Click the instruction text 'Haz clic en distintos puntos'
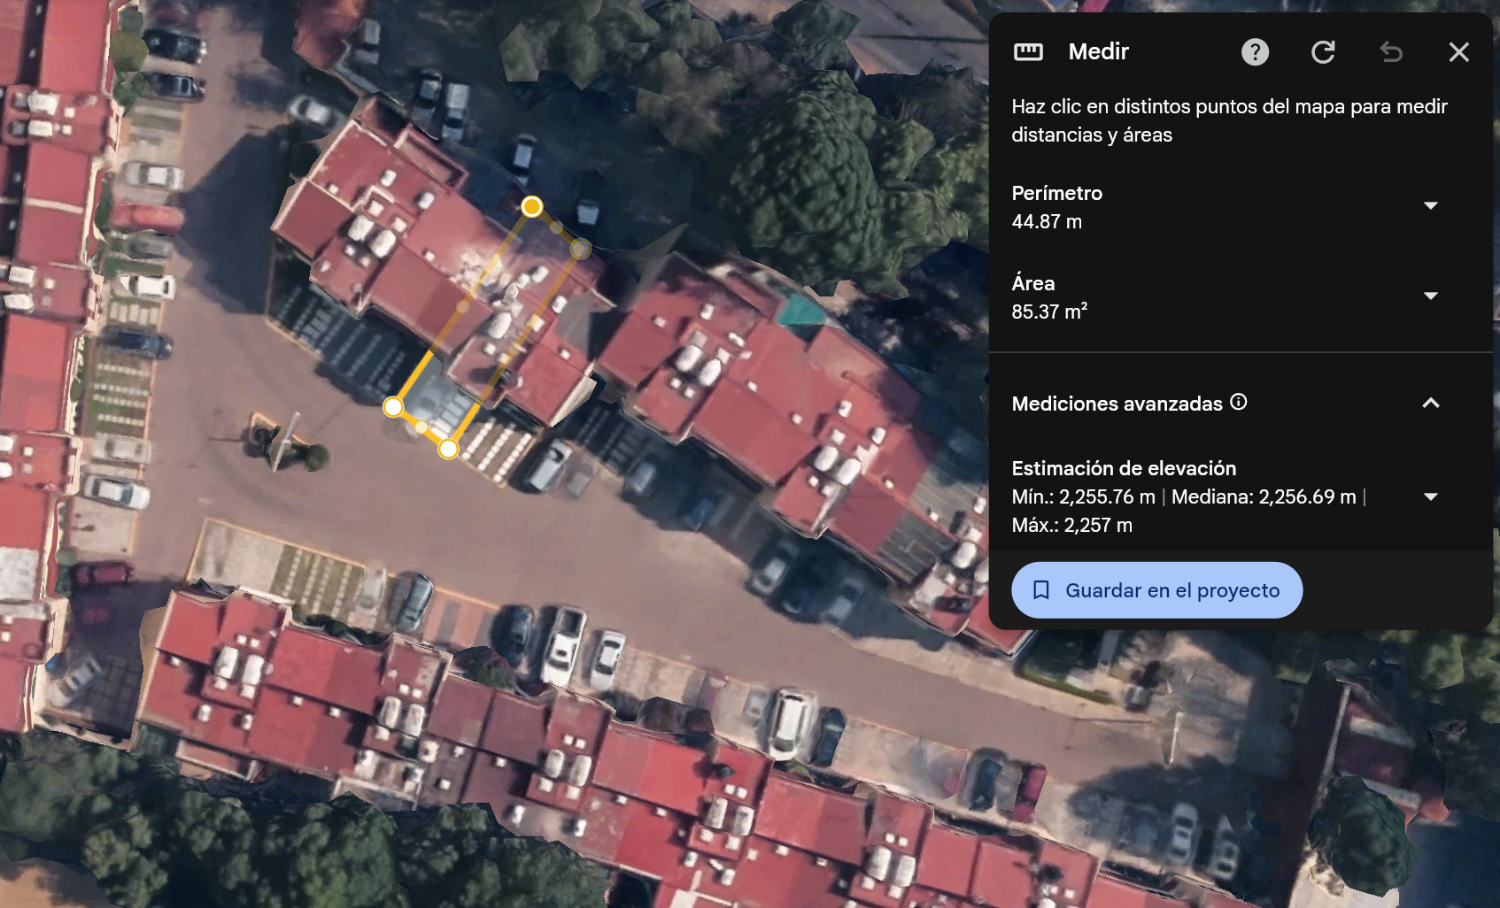This screenshot has height=908, width=1500. point(1229,120)
